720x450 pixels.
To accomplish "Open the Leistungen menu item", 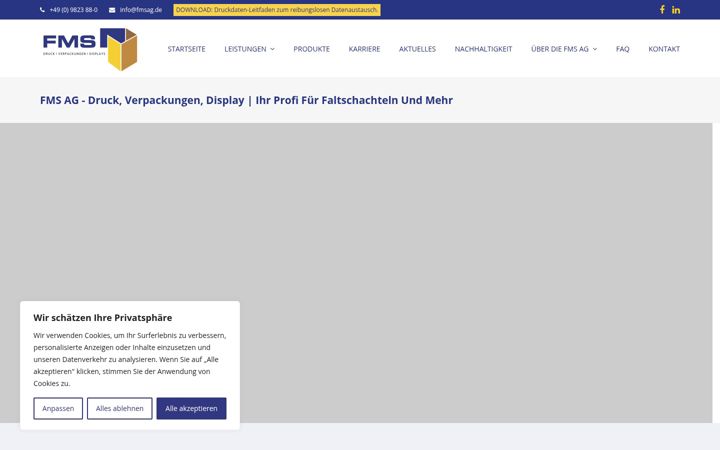I will click(245, 49).
